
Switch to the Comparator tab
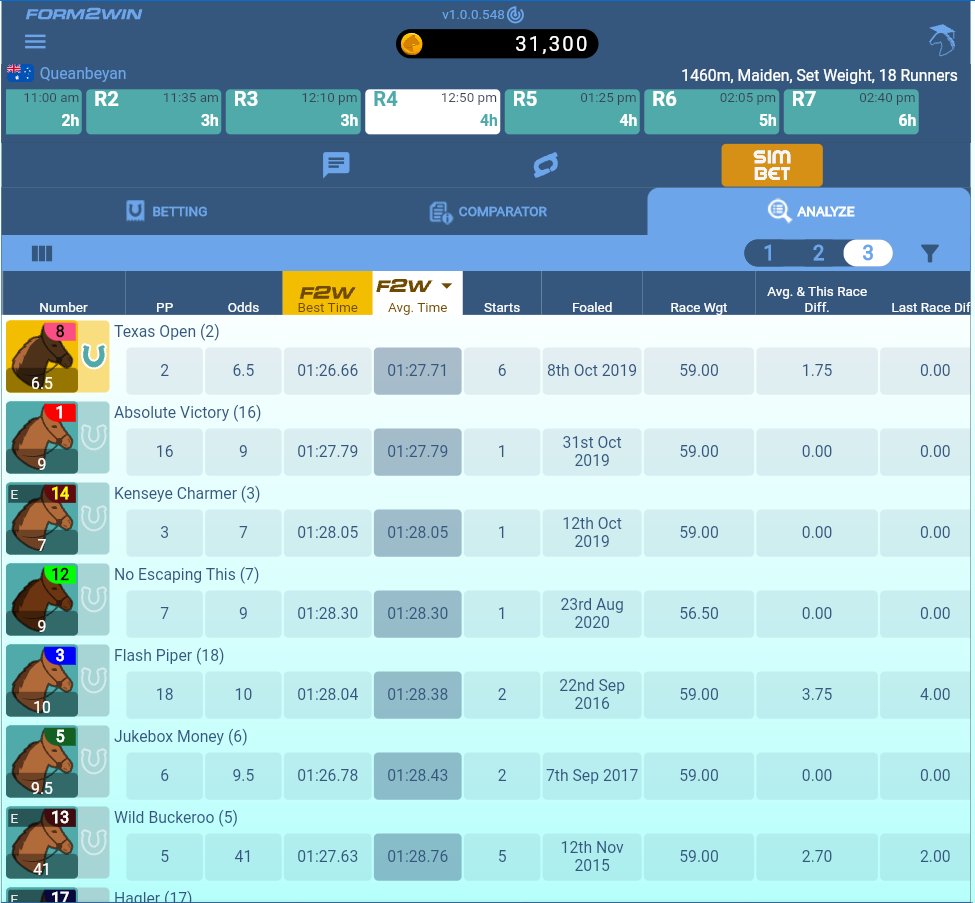pos(488,212)
